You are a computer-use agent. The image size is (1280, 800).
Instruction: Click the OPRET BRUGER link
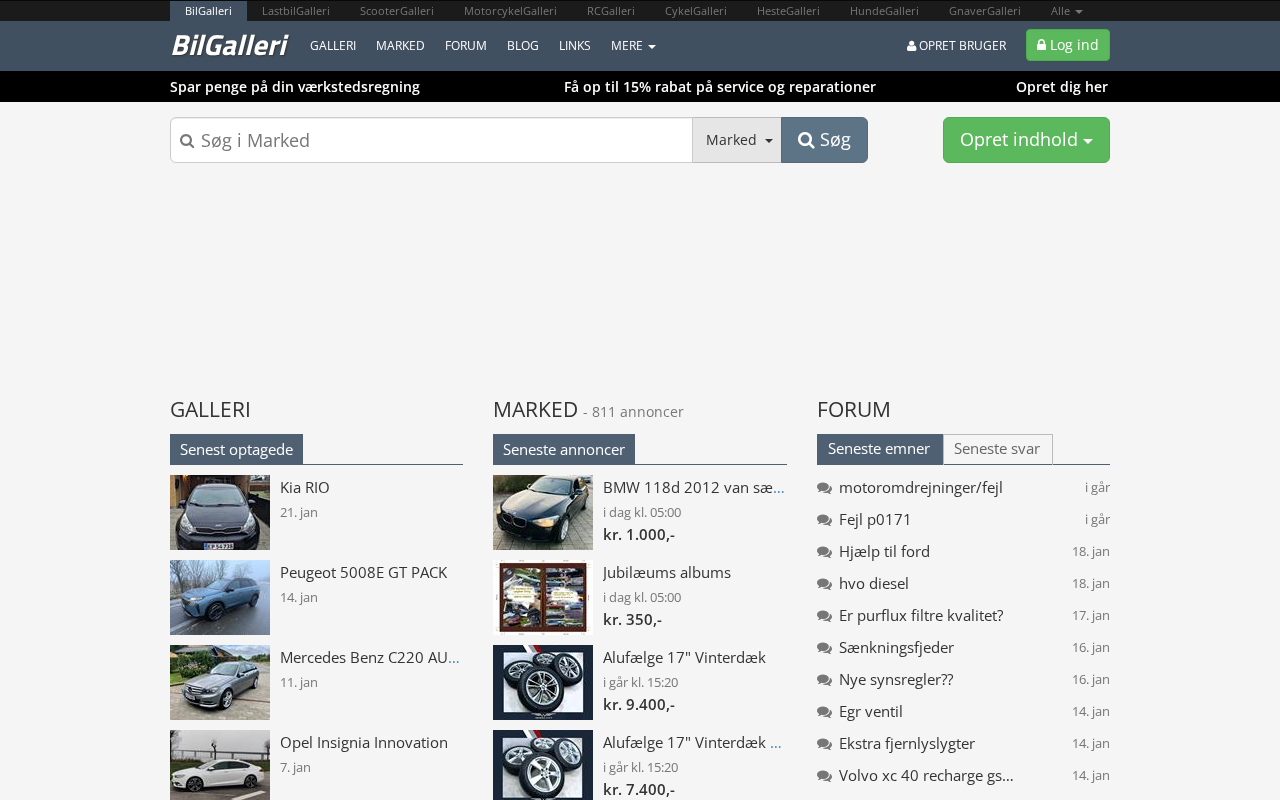[x=956, y=46]
